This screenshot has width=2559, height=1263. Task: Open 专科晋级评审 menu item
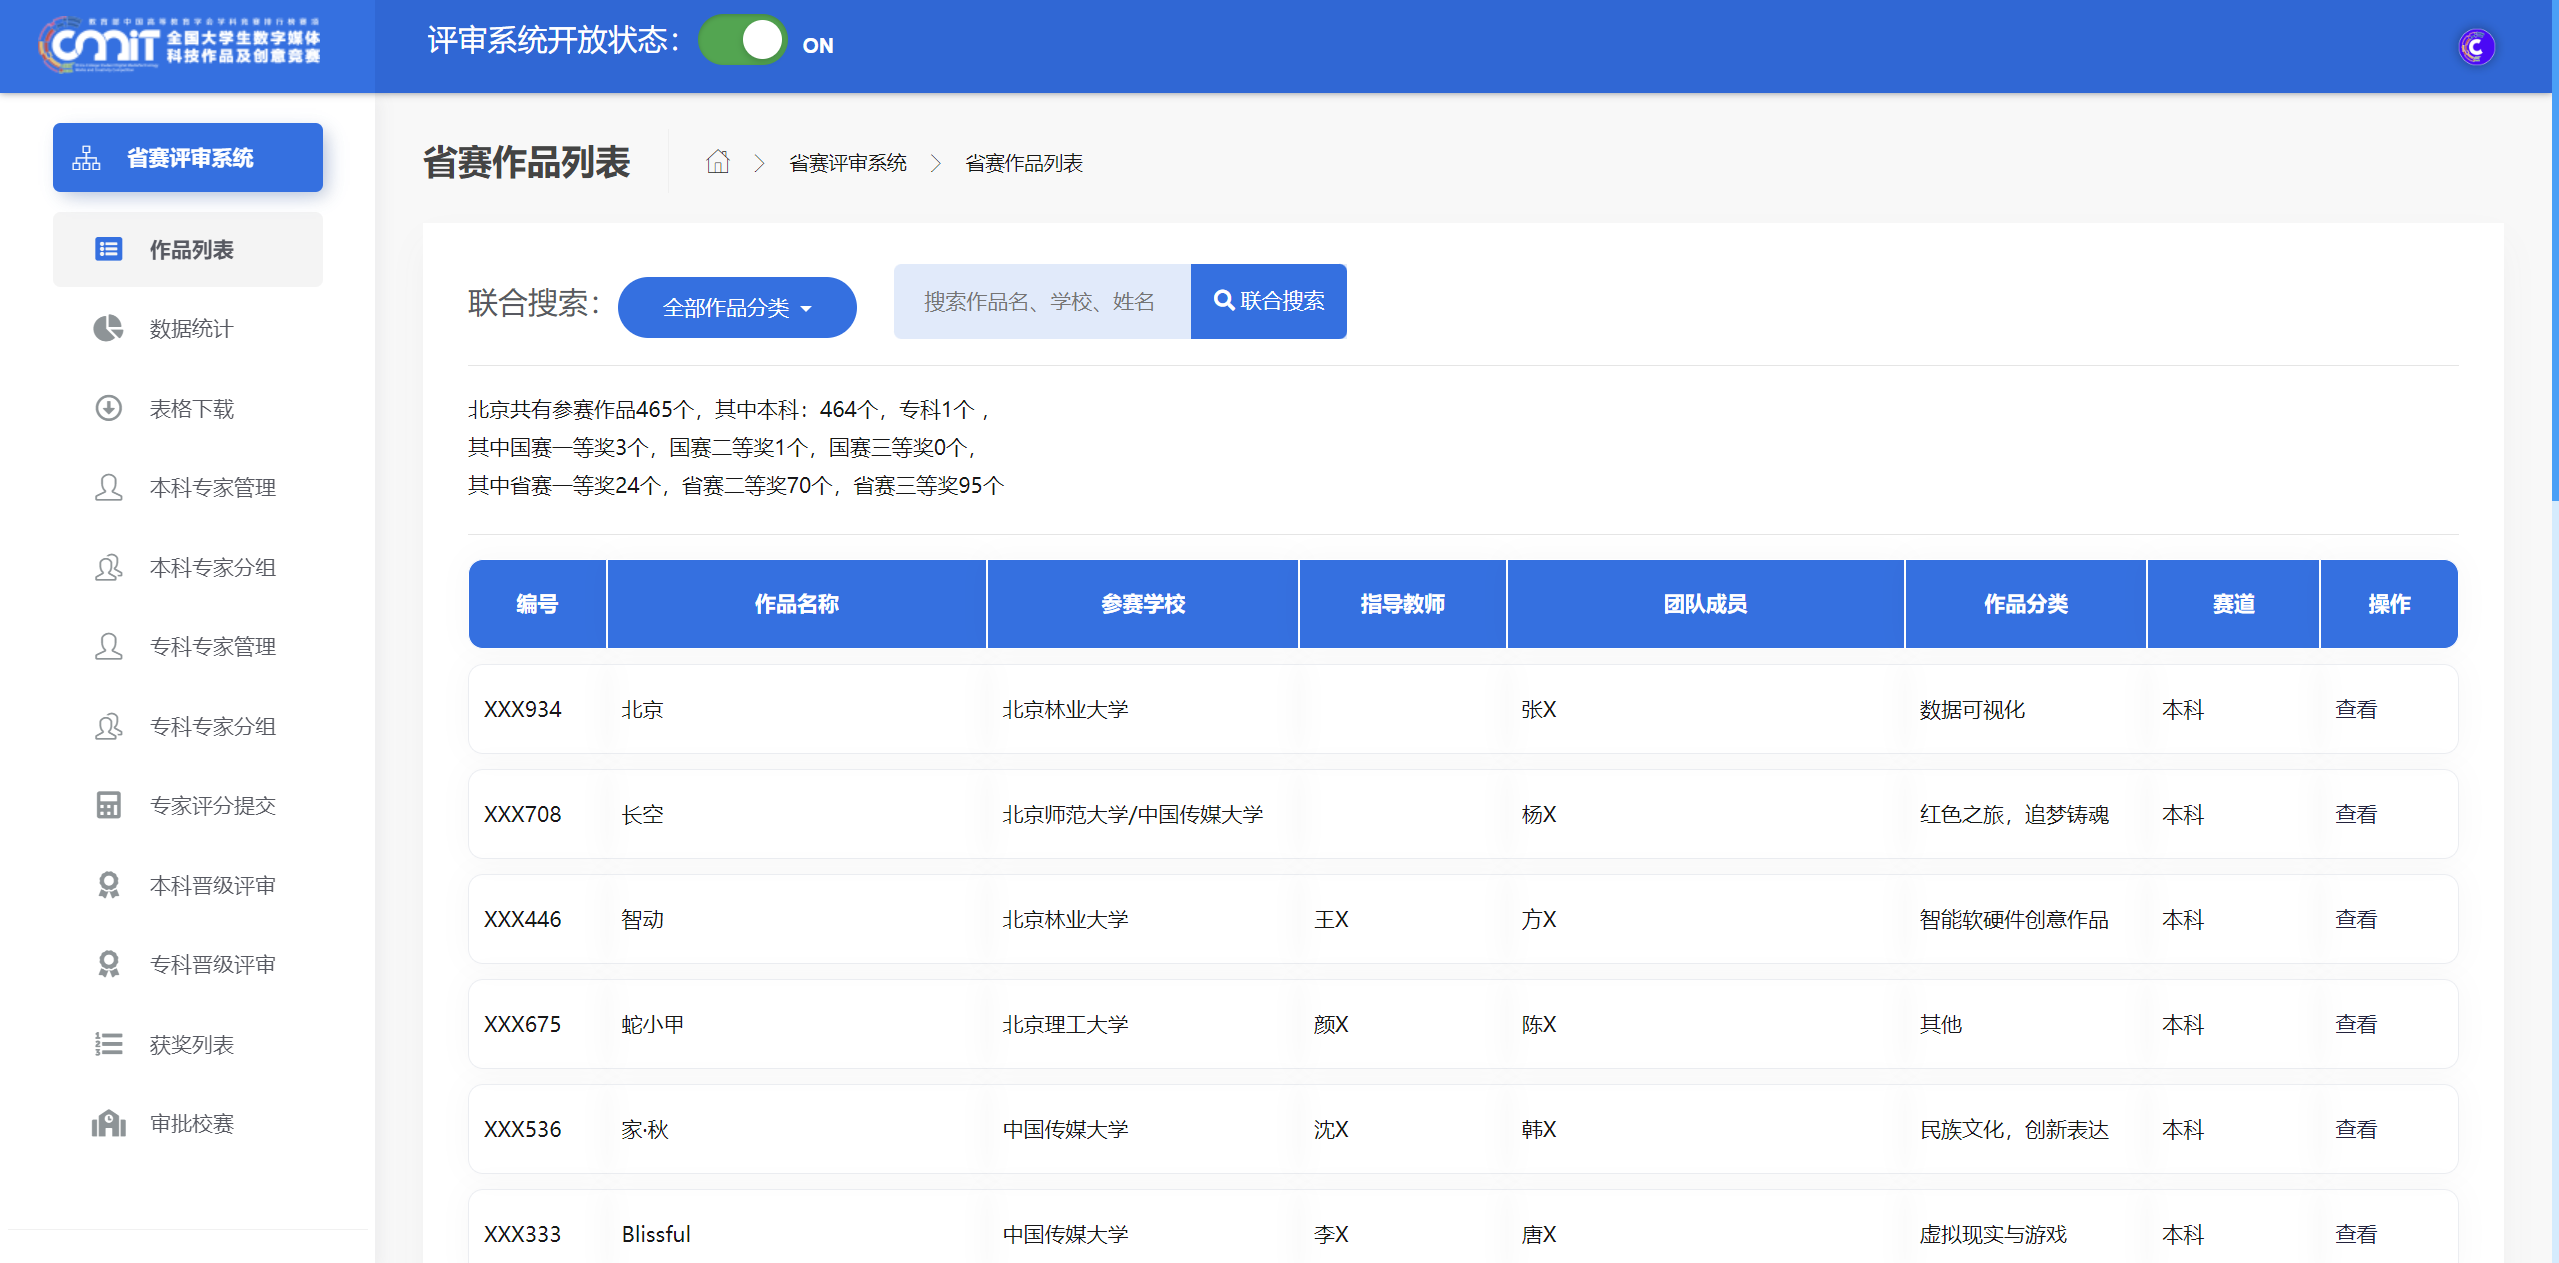(212, 964)
